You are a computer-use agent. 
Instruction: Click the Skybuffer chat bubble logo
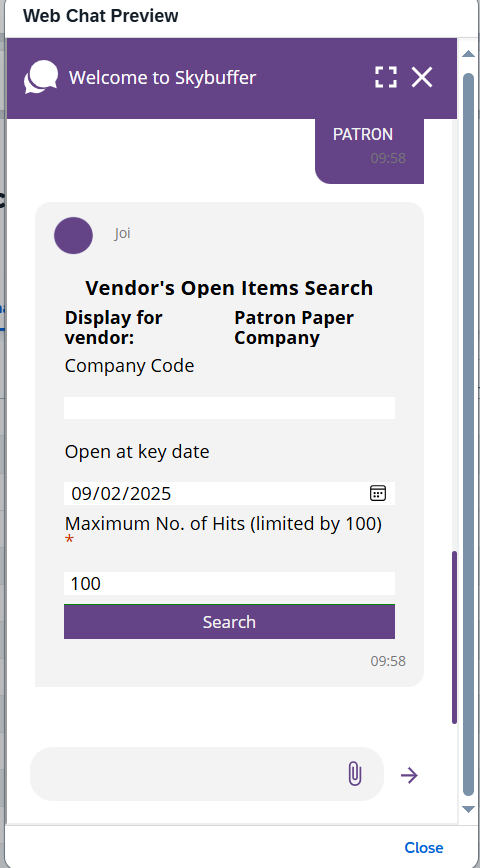click(40, 77)
